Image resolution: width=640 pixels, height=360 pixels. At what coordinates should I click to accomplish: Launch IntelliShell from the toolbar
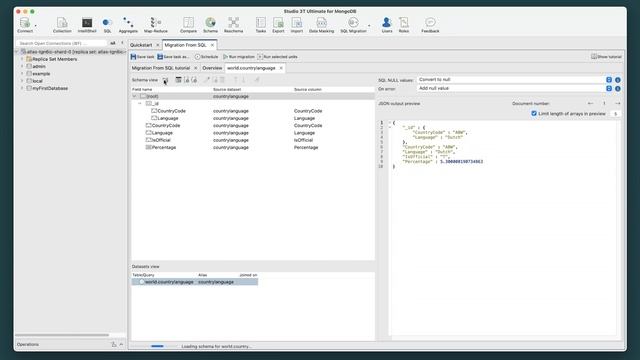(87, 24)
